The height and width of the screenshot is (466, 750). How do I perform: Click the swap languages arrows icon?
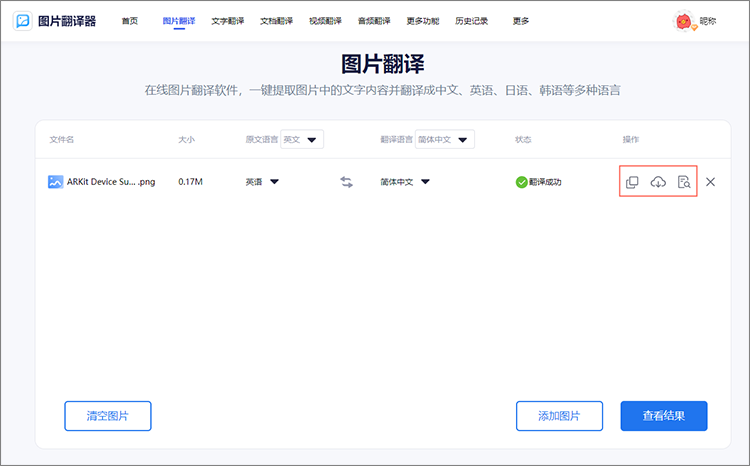[x=346, y=182]
